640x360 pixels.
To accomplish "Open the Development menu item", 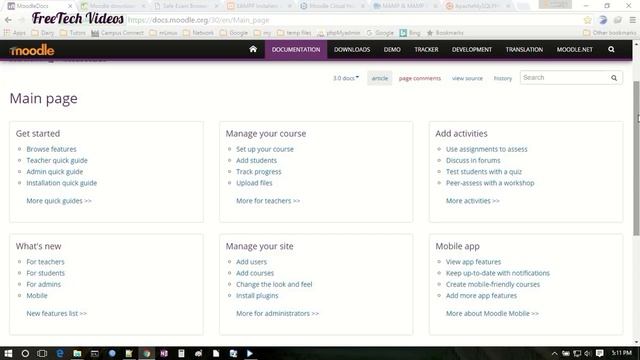I will tap(471, 49).
